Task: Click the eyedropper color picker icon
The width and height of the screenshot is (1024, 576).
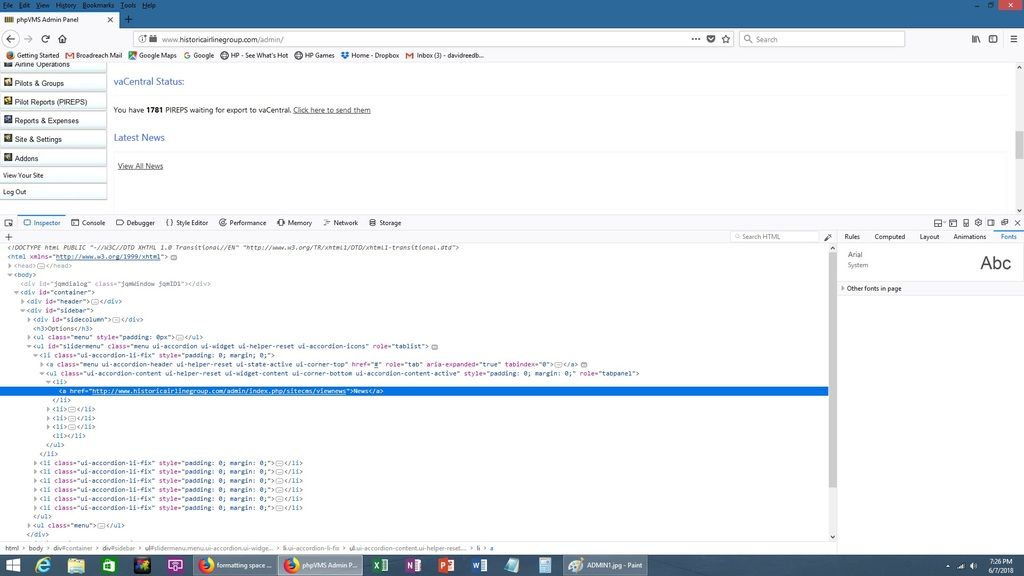Action: click(x=828, y=237)
